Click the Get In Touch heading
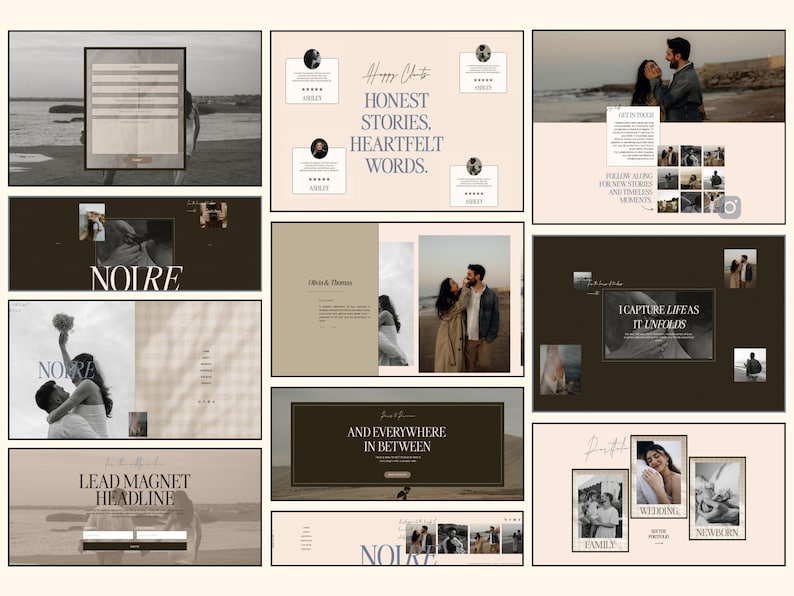 (636, 115)
